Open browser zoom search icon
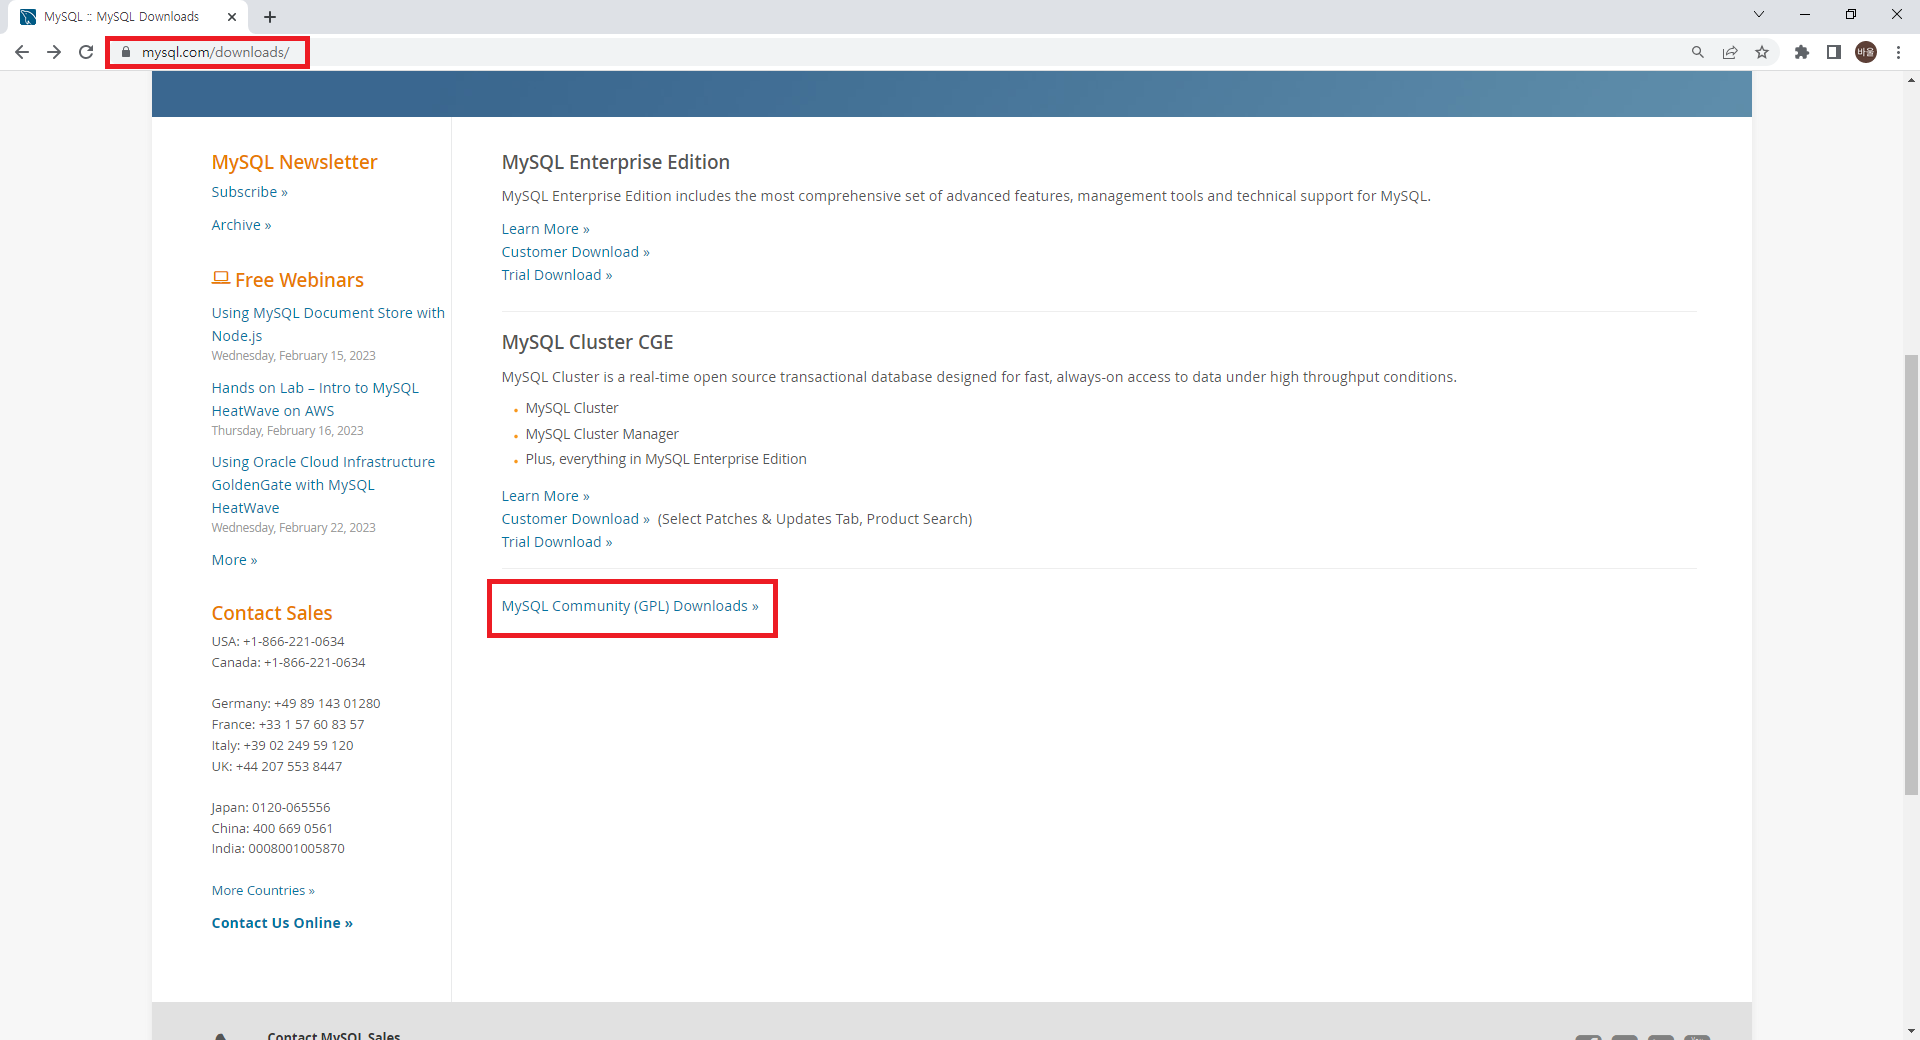The image size is (1920, 1040). click(x=1698, y=52)
